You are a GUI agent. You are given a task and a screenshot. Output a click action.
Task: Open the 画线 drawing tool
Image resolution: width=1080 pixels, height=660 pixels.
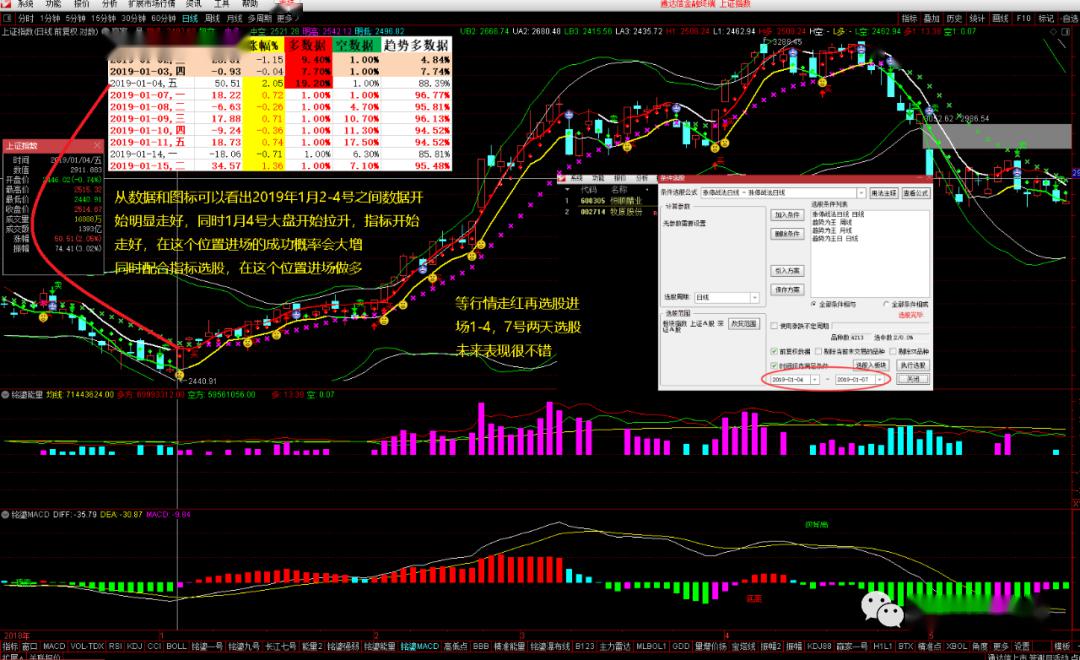(x=1000, y=18)
